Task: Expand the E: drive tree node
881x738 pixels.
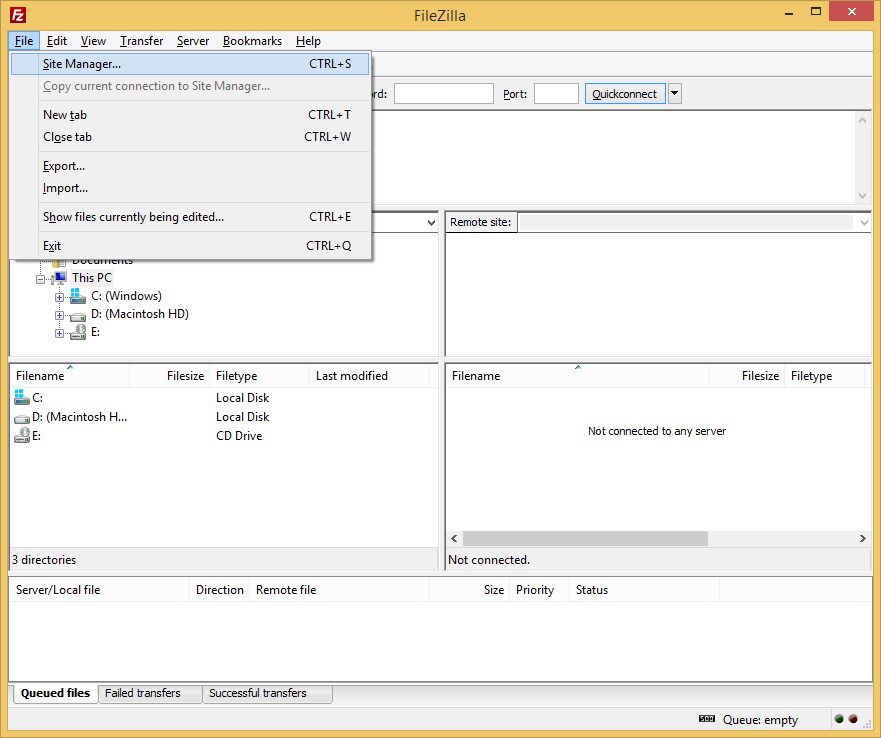Action: (x=59, y=333)
